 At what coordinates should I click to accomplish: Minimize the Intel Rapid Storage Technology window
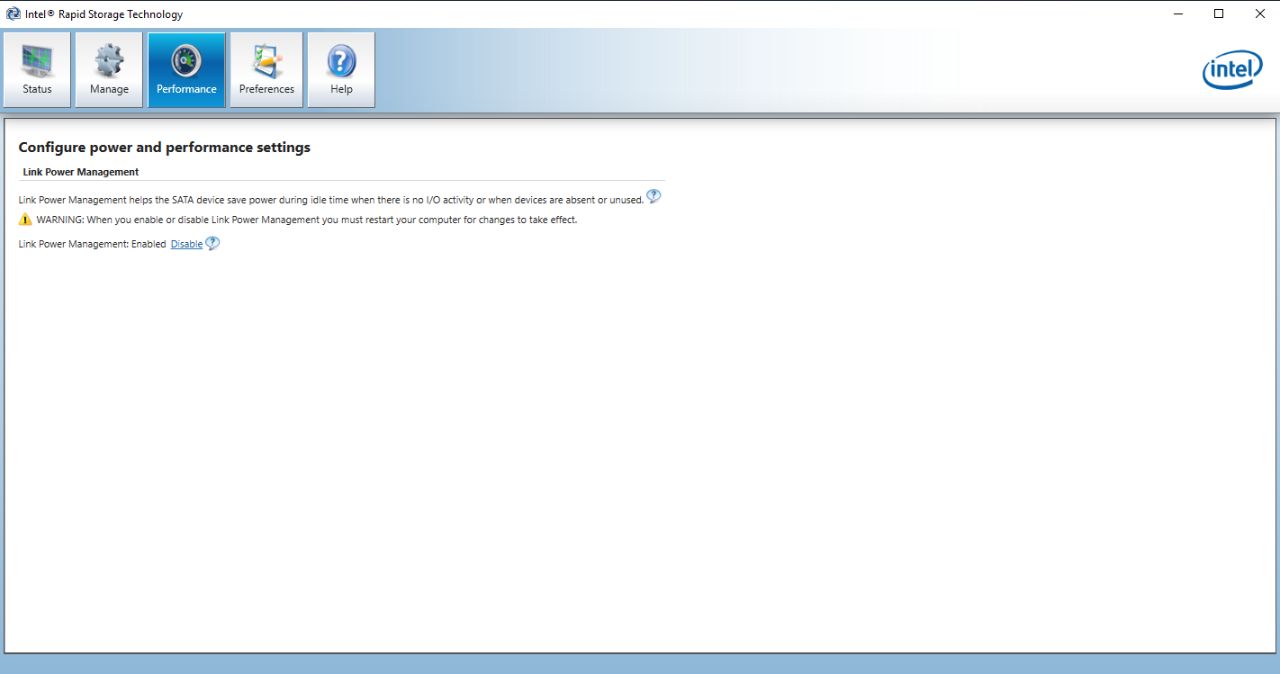(x=1177, y=14)
